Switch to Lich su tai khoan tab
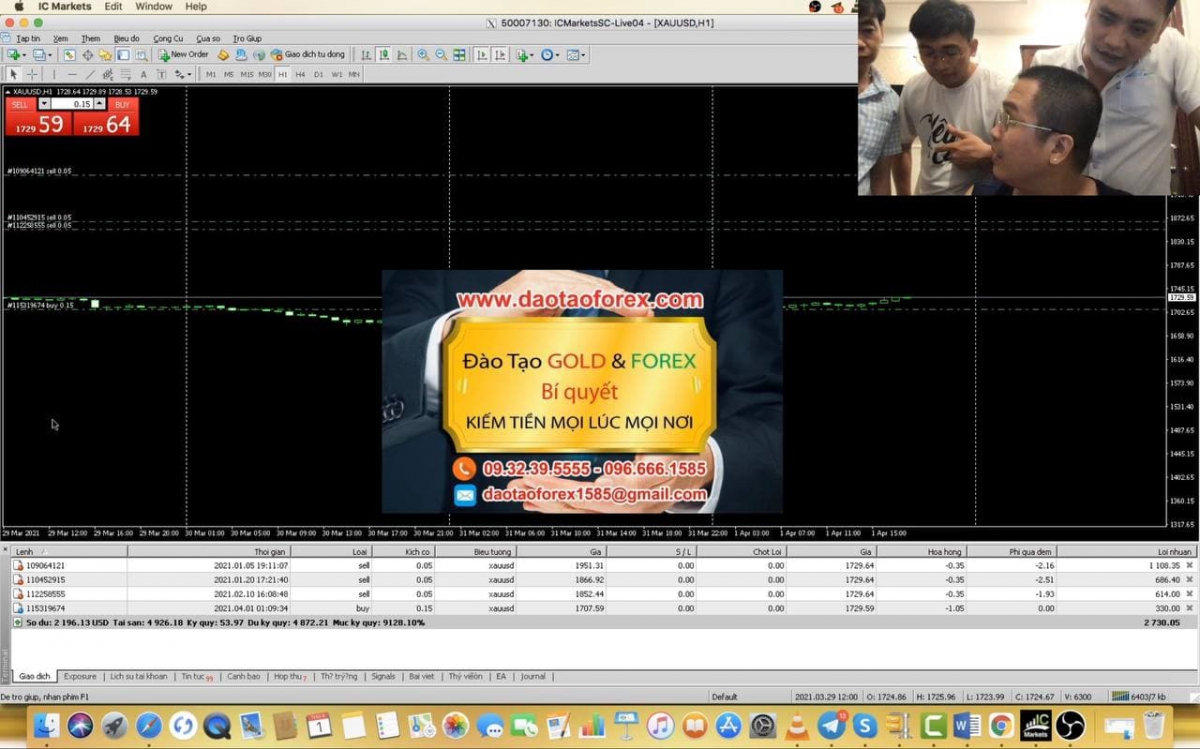This screenshot has height=749, width=1200. point(138,677)
